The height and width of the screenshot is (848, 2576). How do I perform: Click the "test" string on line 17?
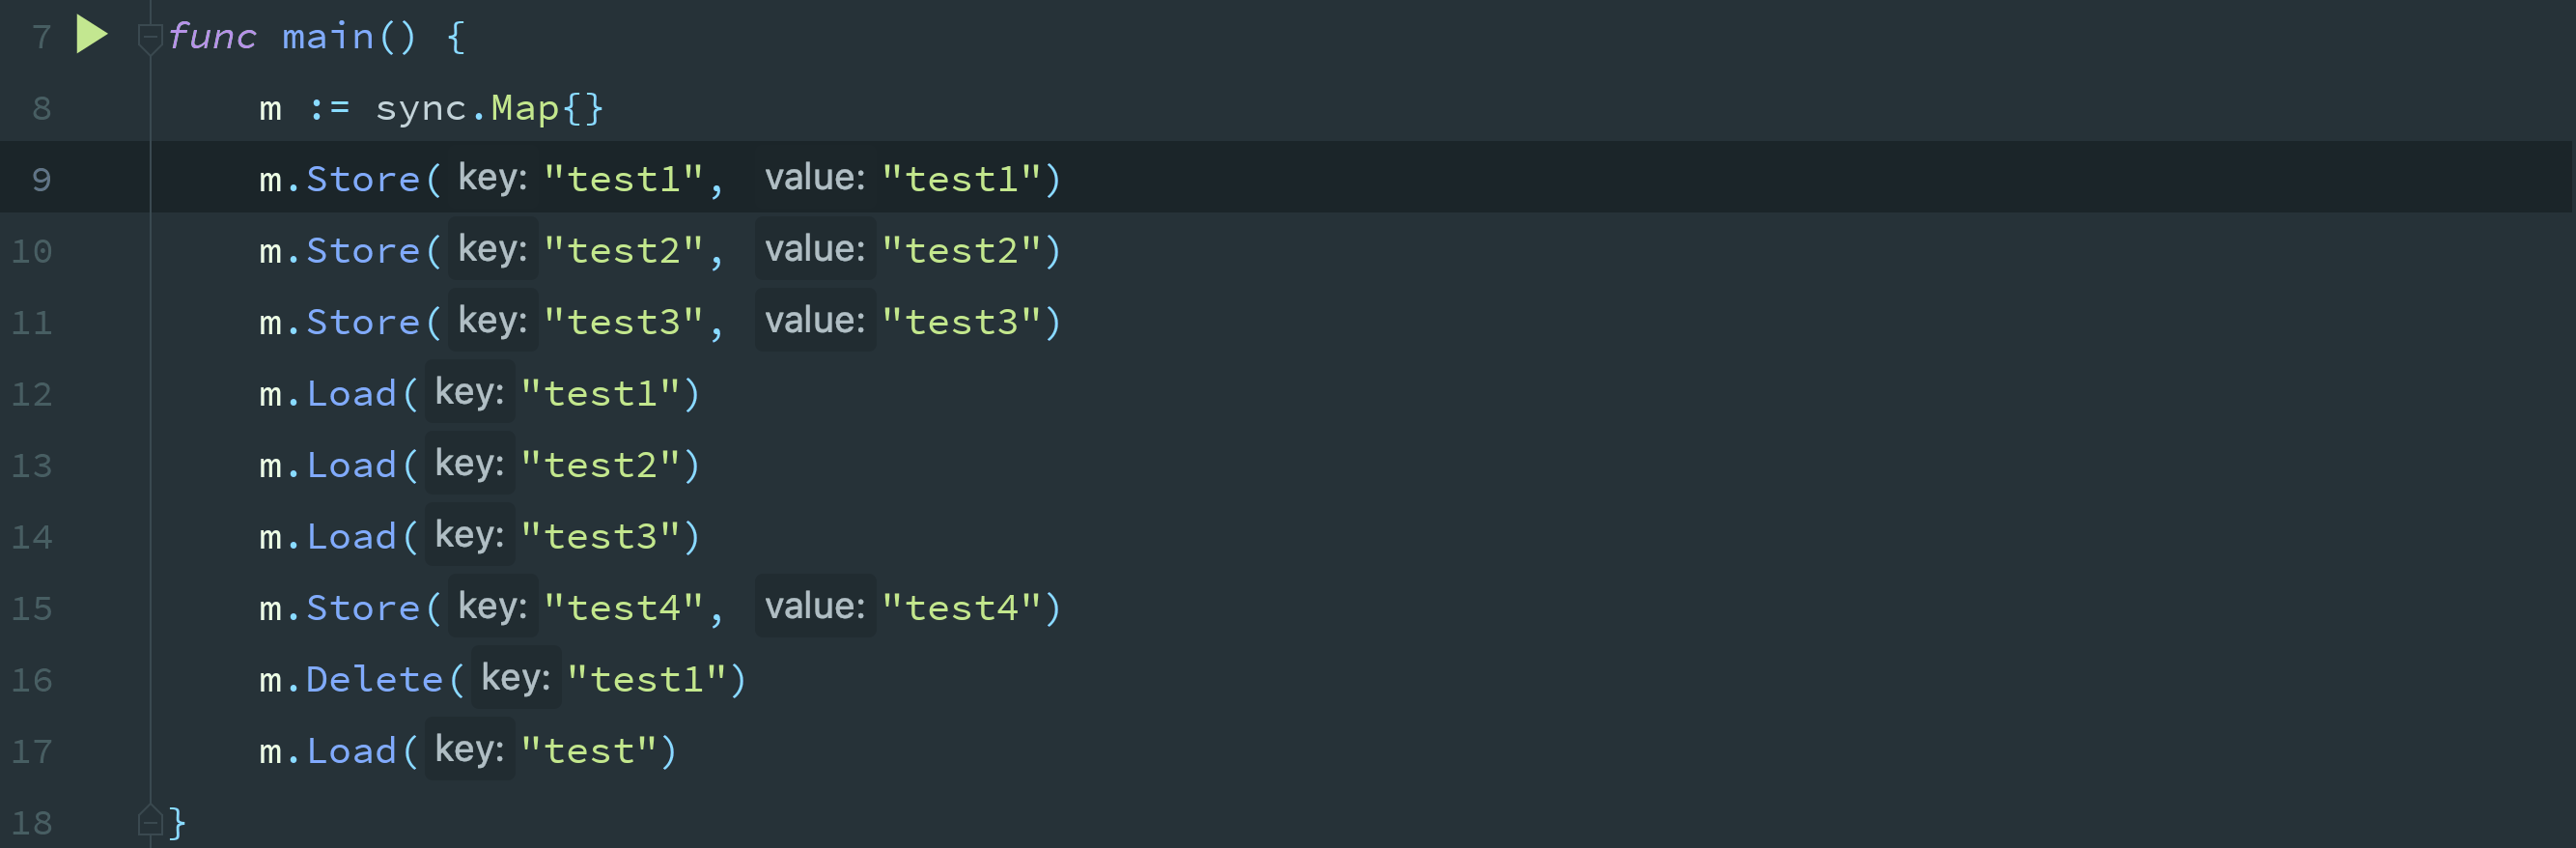[x=589, y=751]
